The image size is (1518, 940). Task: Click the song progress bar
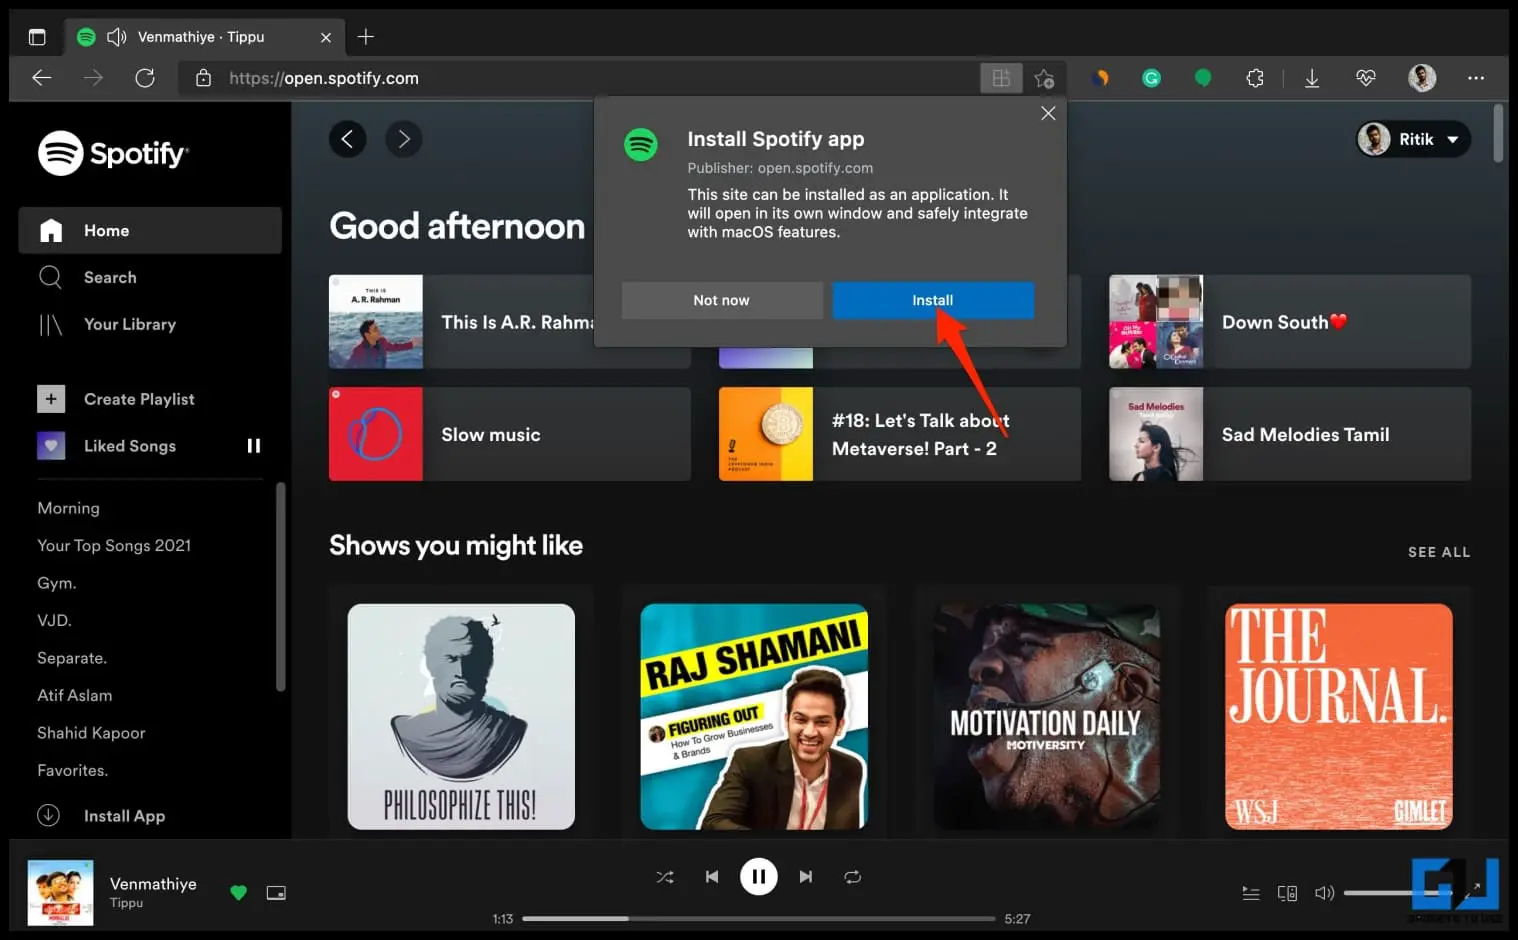tap(759, 918)
